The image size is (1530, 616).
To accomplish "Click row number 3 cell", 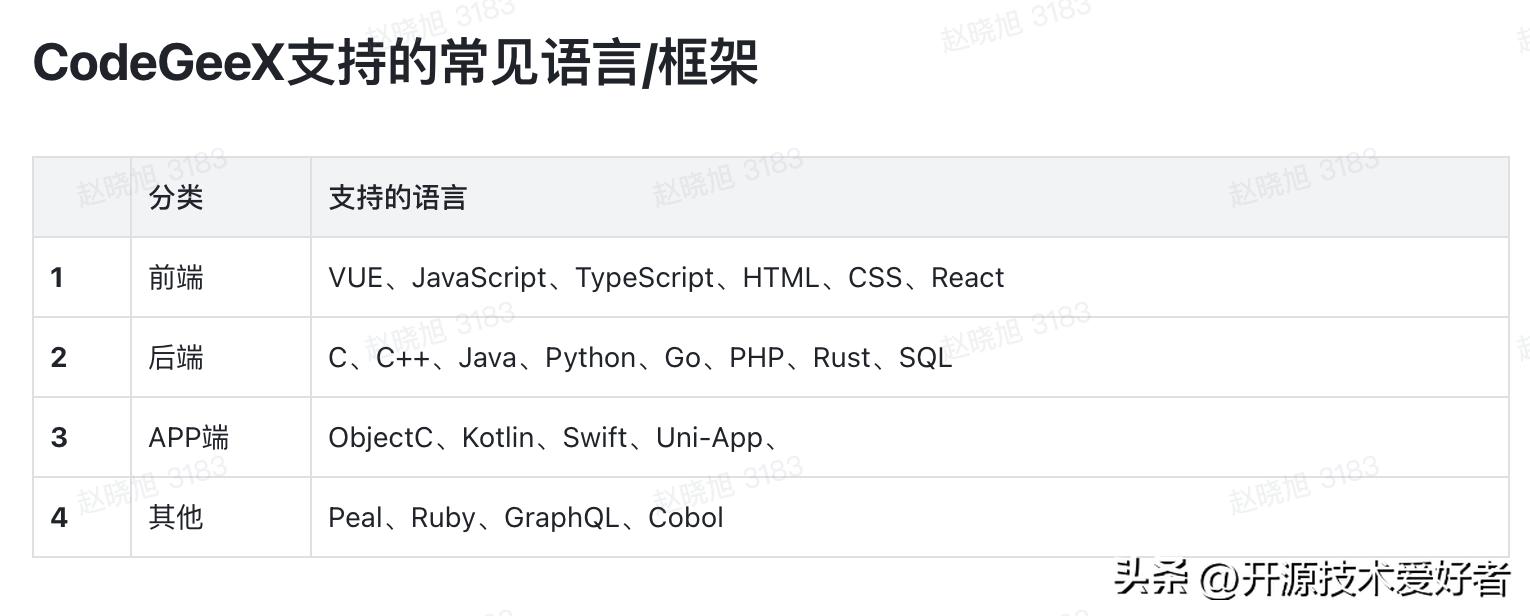I will coord(57,437).
